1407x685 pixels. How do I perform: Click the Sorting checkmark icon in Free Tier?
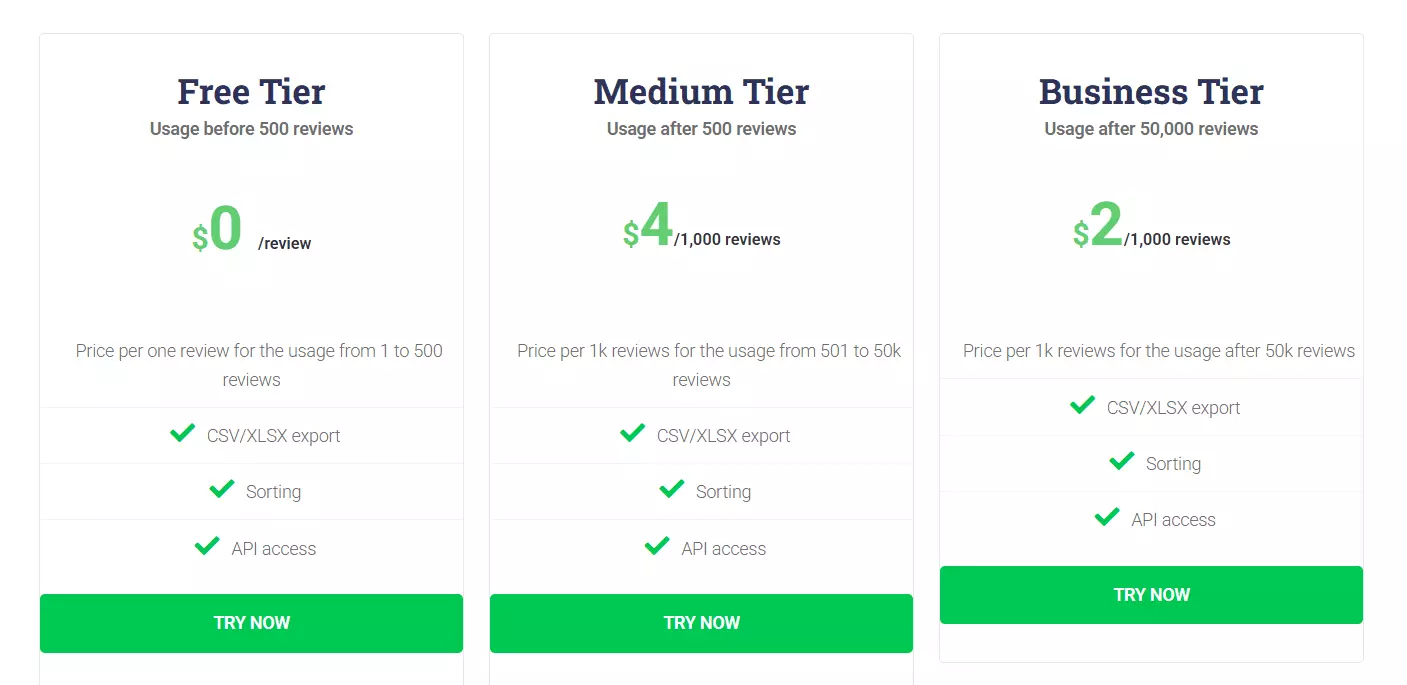(221, 489)
